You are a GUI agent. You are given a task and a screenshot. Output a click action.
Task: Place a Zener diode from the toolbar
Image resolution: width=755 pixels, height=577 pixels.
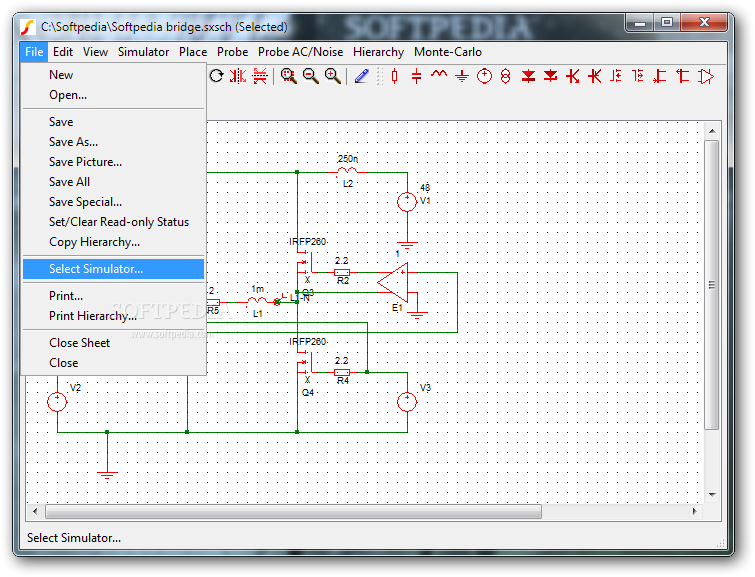pyautogui.click(x=550, y=76)
